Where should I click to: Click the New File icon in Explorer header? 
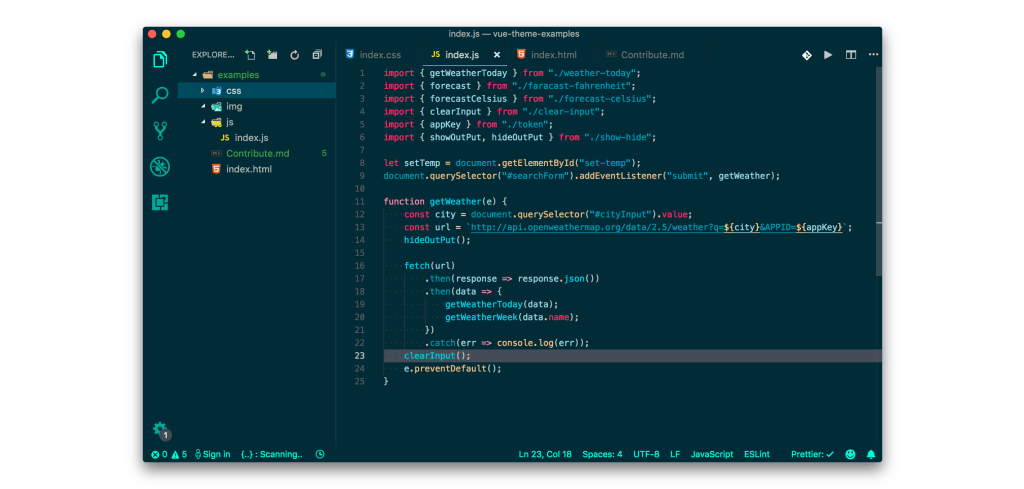[x=250, y=55]
